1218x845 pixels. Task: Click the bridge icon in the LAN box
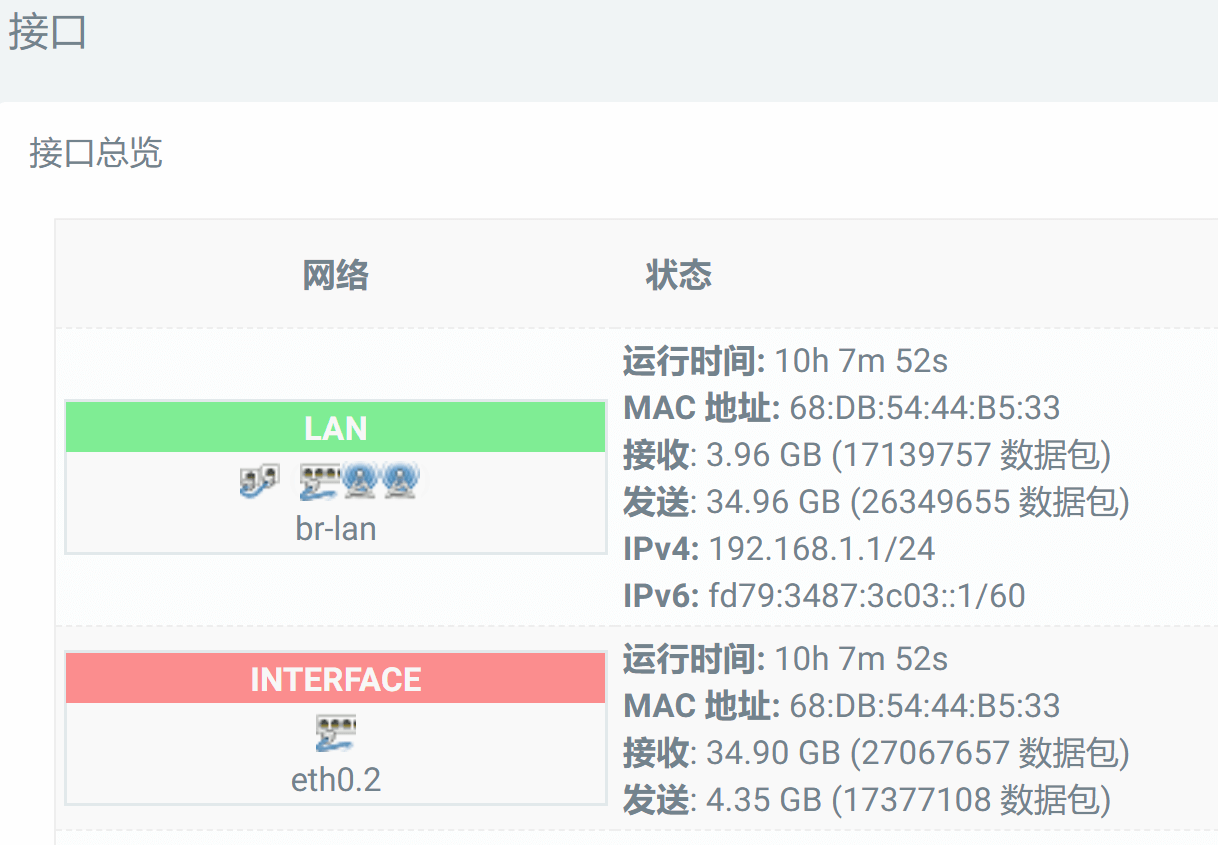click(259, 483)
